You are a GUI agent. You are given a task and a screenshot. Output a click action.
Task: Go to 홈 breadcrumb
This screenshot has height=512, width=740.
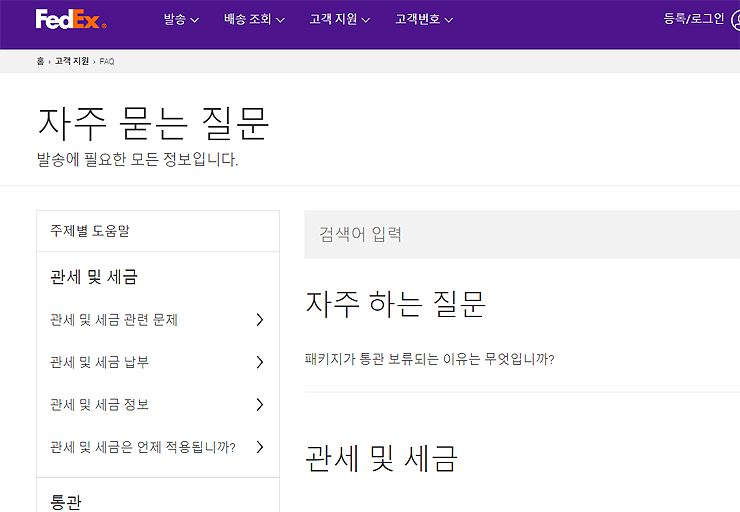click(40, 61)
